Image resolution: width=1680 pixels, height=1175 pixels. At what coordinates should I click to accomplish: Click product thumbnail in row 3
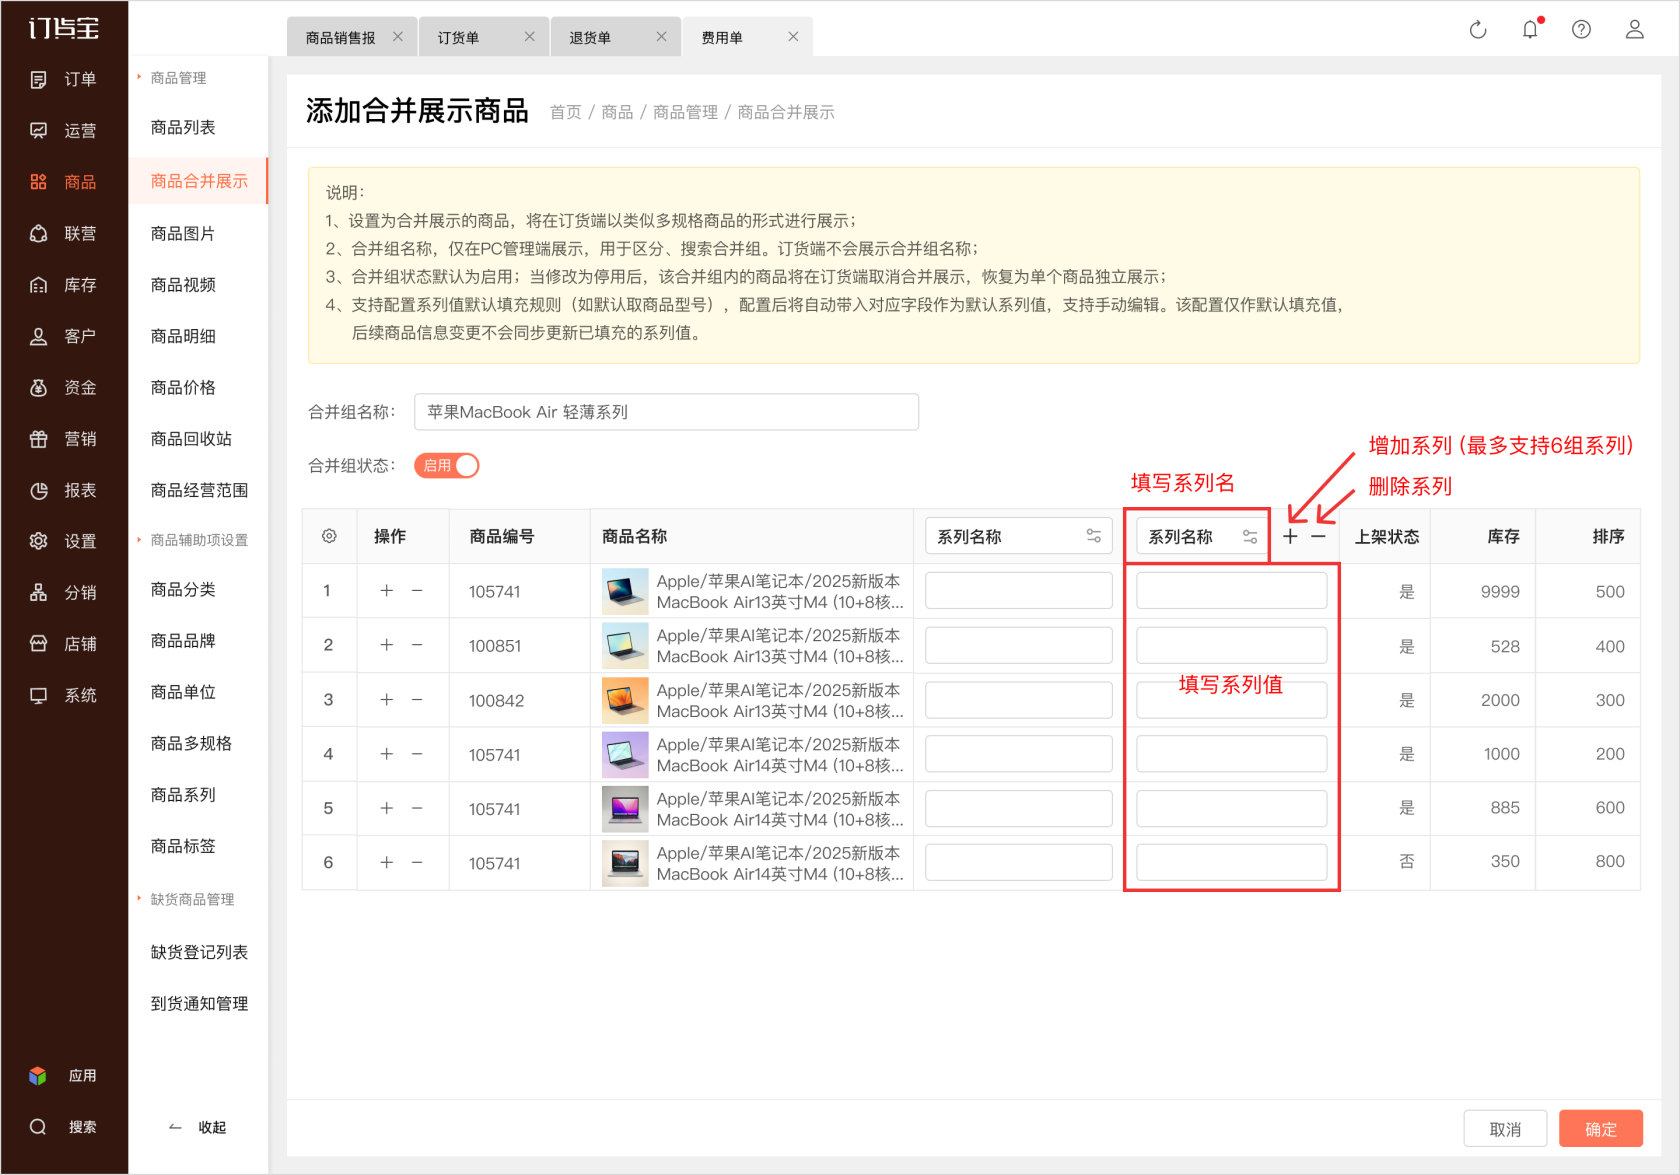pos(625,700)
